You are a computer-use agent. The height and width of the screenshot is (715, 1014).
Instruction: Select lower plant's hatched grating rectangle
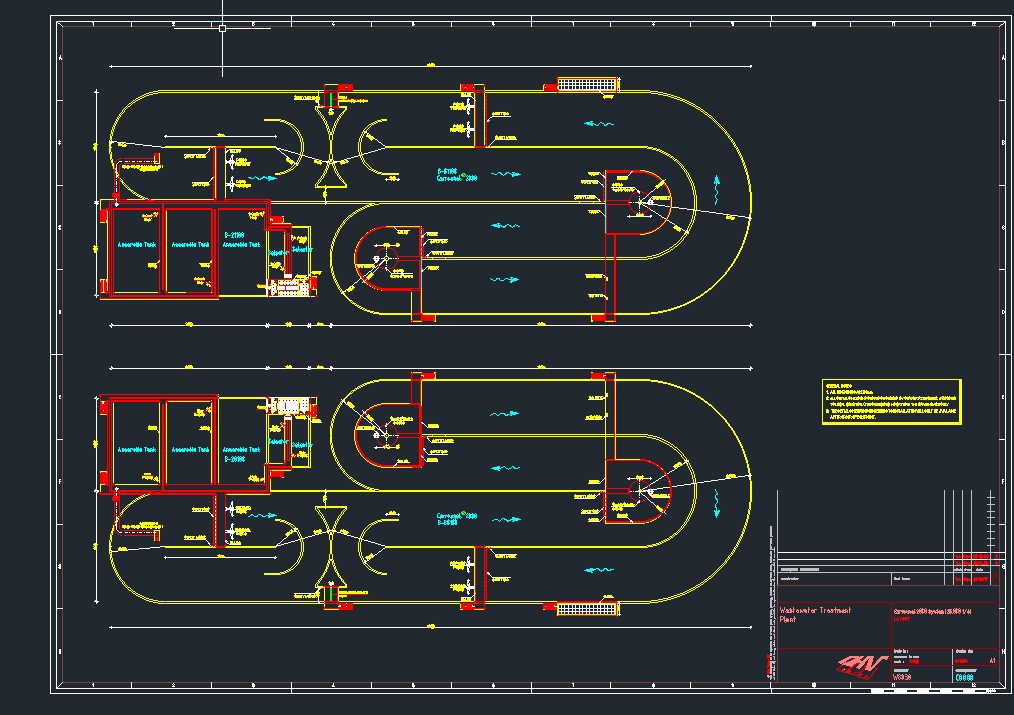click(587, 608)
